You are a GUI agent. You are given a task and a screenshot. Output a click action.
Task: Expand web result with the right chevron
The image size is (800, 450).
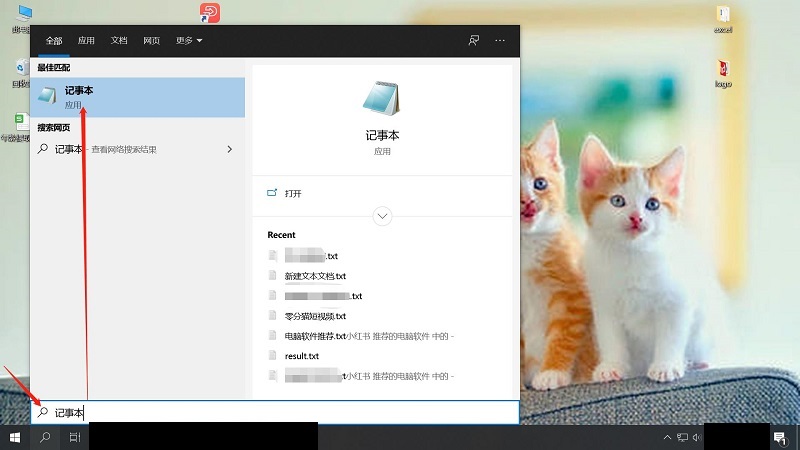230,149
